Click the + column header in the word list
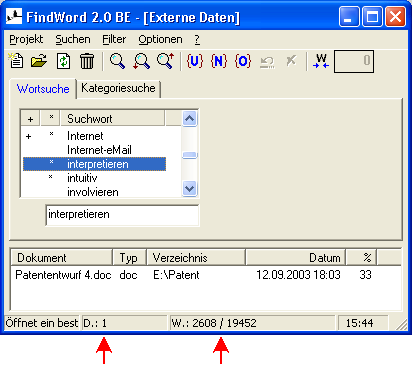Screen dimensions: 412x365 (x=30, y=118)
